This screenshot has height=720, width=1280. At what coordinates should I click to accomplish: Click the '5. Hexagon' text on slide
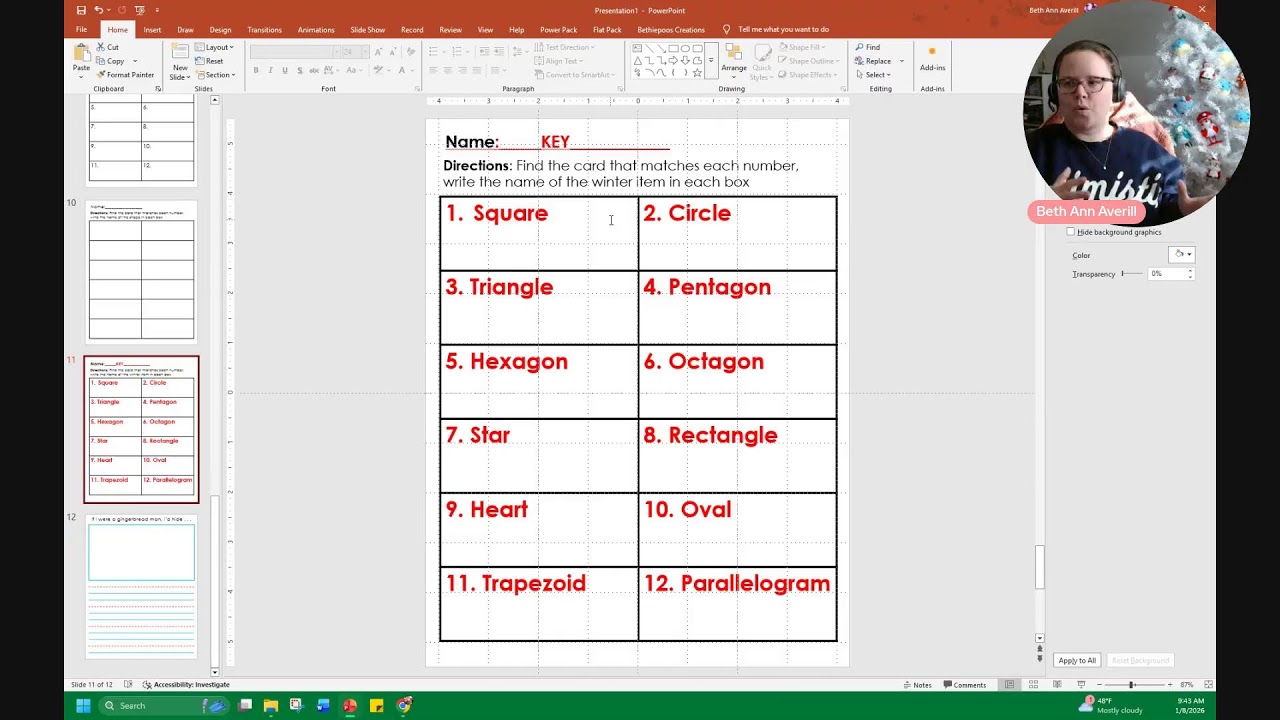[x=506, y=361]
